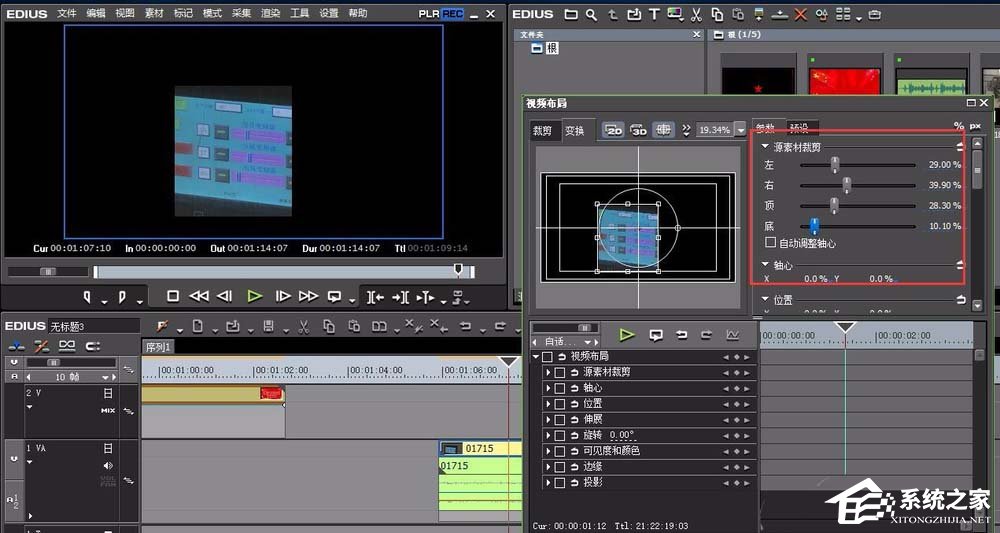Click the 底 crop slider handle
Screen dimensions: 1000x533
[x=815, y=227]
